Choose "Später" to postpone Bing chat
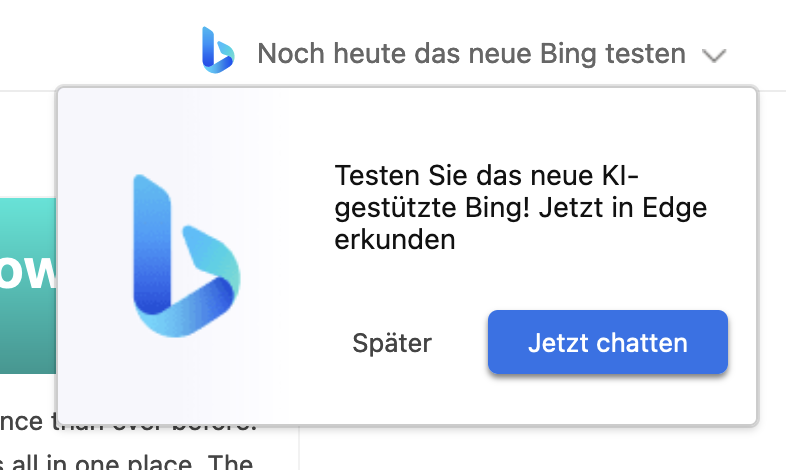This screenshot has width=786, height=470. pyautogui.click(x=392, y=344)
